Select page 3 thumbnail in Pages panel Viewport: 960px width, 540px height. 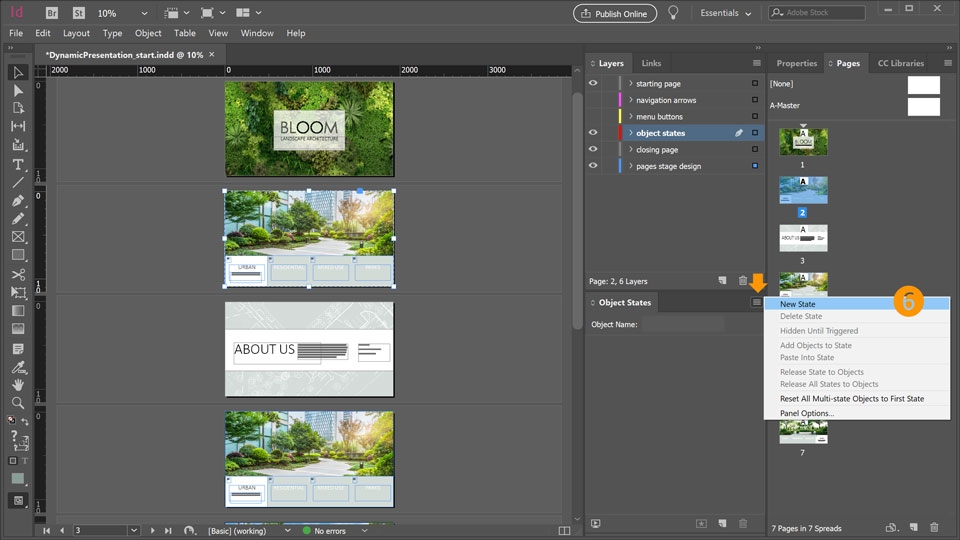(x=803, y=237)
